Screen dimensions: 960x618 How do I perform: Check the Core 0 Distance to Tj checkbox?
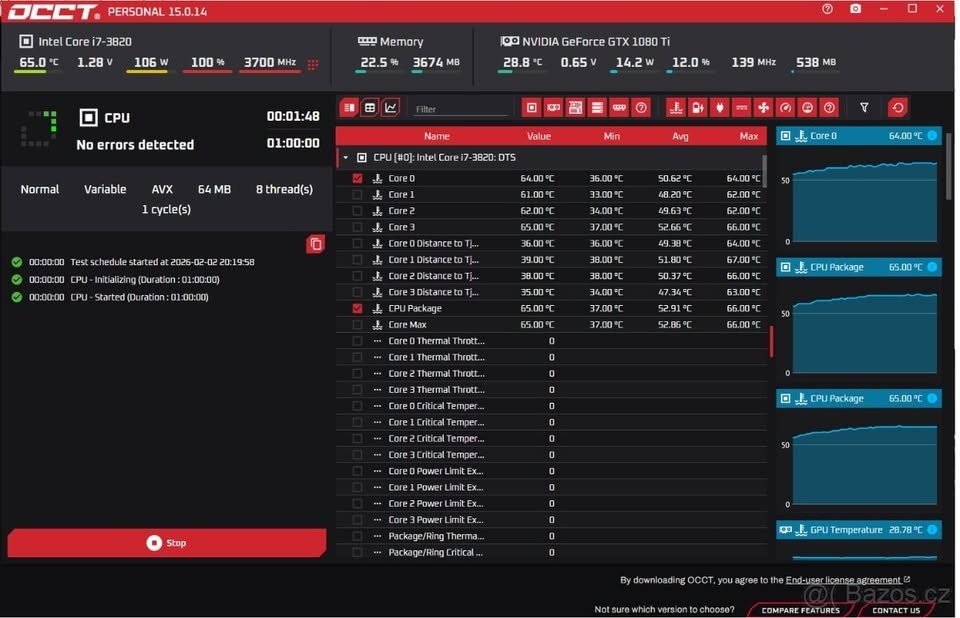point(358,243)
